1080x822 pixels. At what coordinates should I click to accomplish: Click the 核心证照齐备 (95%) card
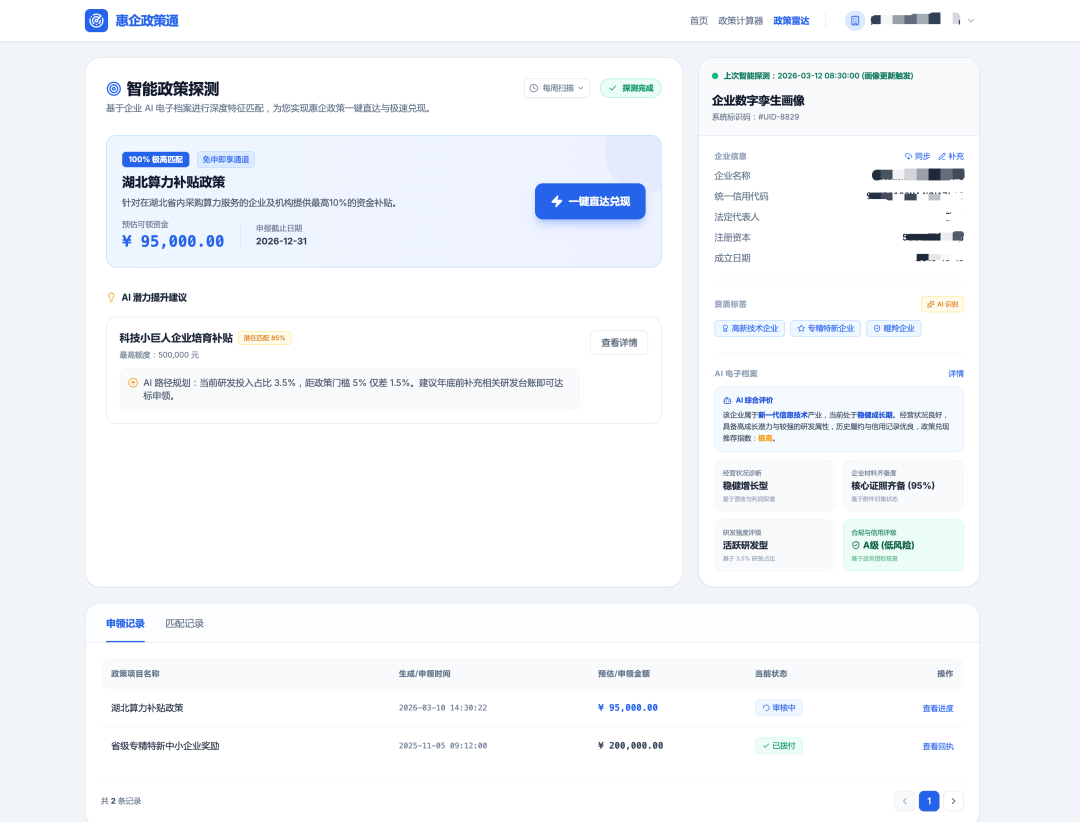pyautogui.click(x=903, y=486)
